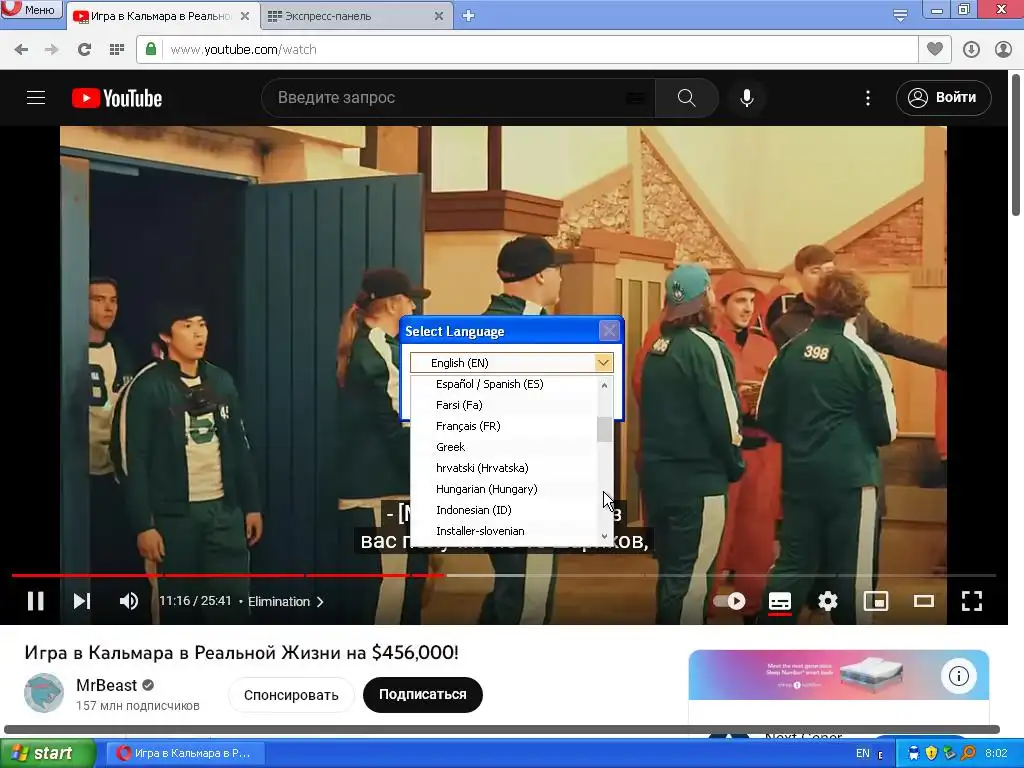Select Opera taskbar button Игра в Кальмара
Viewport: 1024px width, 768px height.
[x=185, y=753]
